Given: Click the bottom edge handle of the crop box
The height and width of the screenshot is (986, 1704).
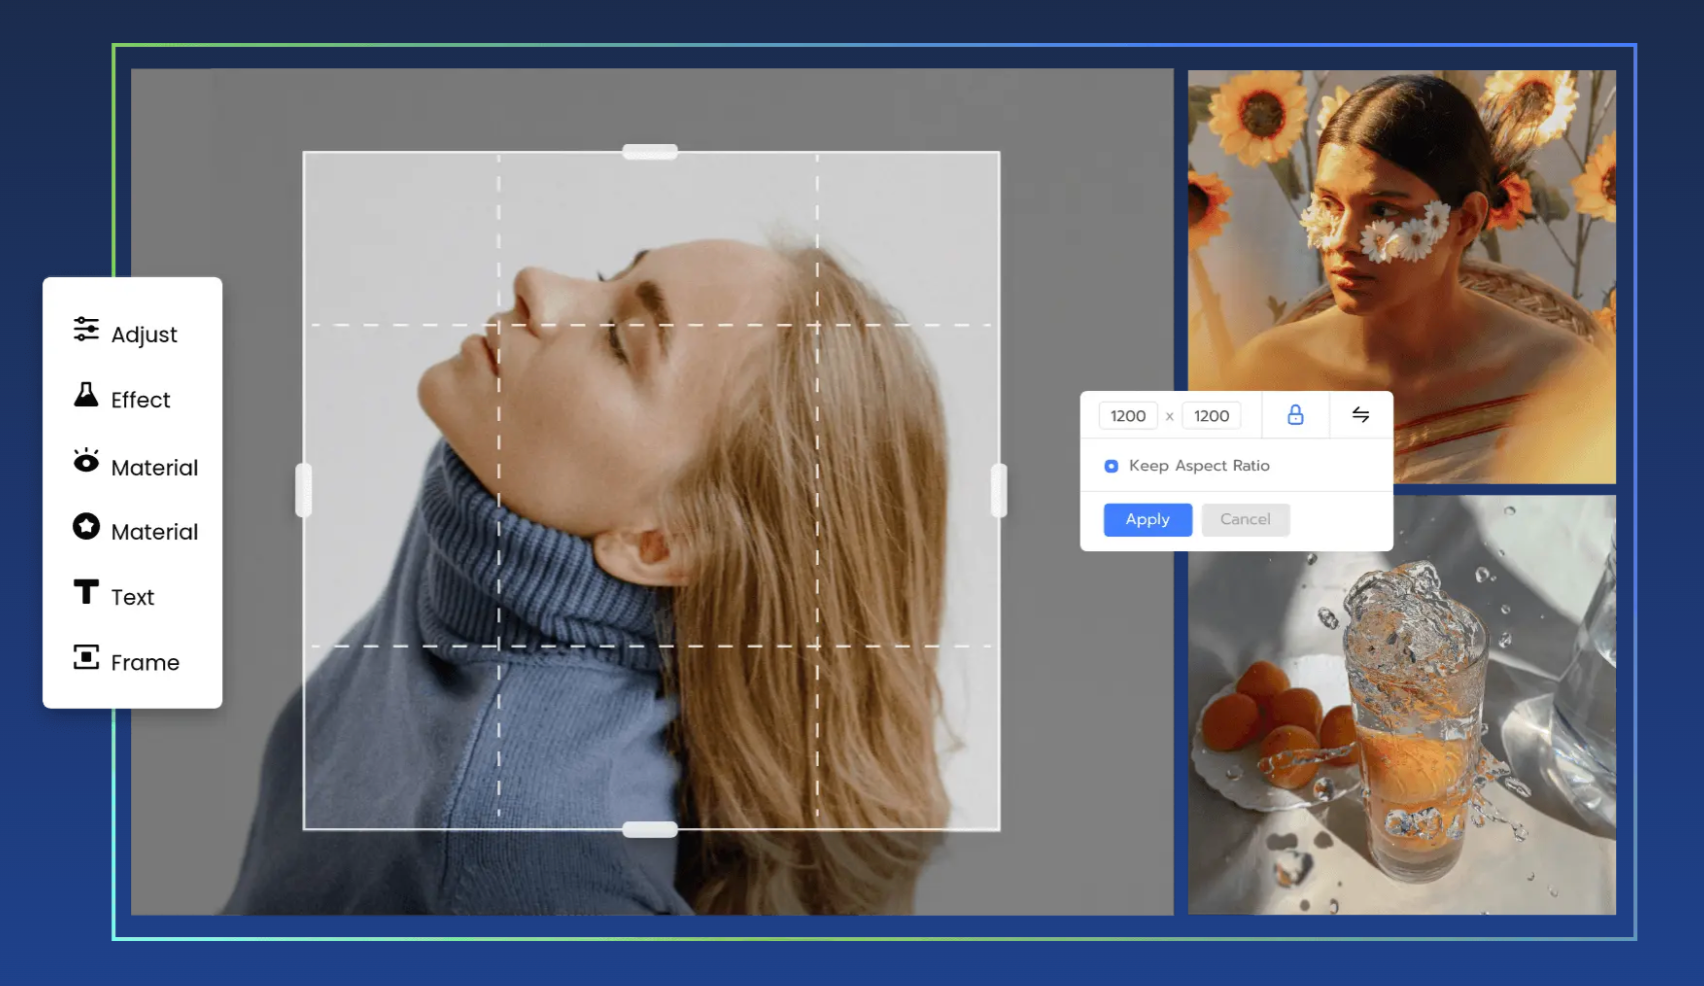Looking at the screenshot, I should [x=650, y=829].
